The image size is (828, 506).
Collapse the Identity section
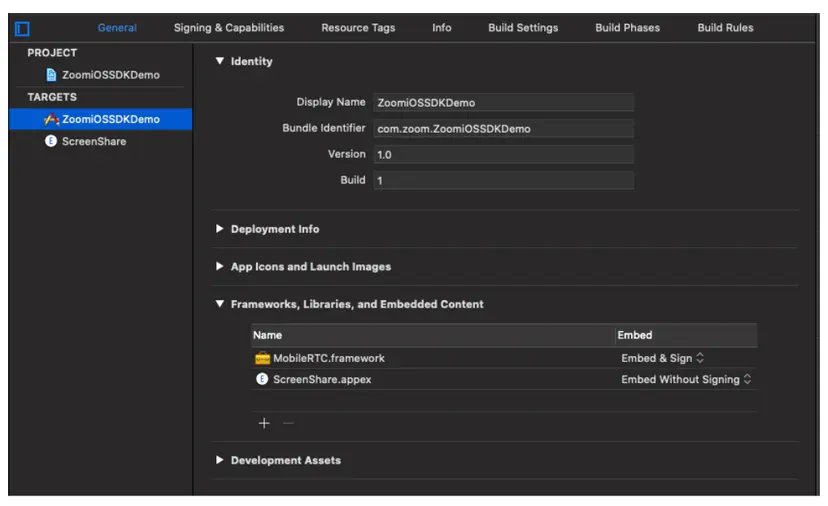[220, 62]
